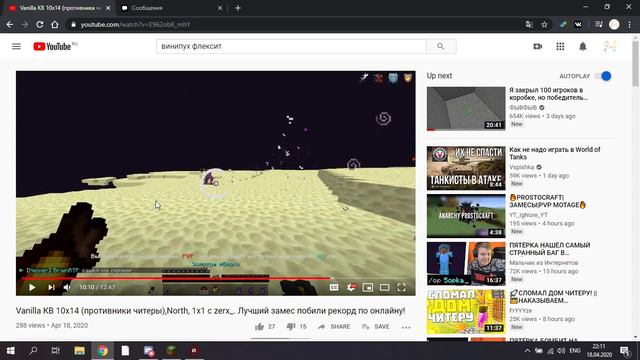This screenshot has width=640, height=360.
Task: Play the video
Action: coord(32,287)
